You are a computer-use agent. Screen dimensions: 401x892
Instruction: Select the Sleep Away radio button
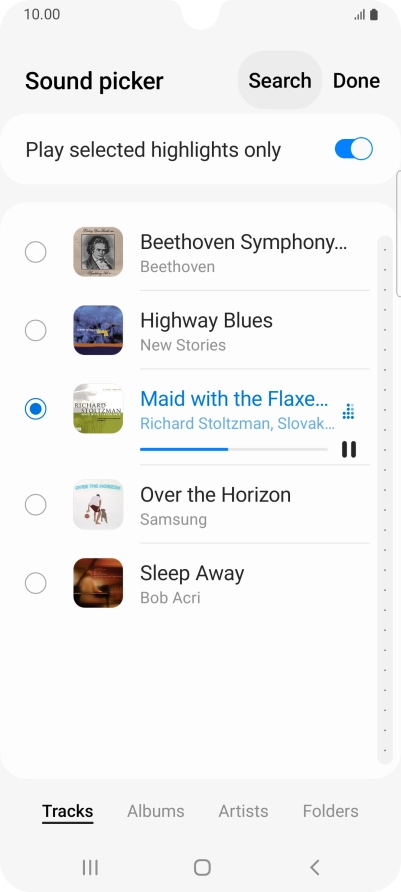pyautogui.click(x=35, y=583)
